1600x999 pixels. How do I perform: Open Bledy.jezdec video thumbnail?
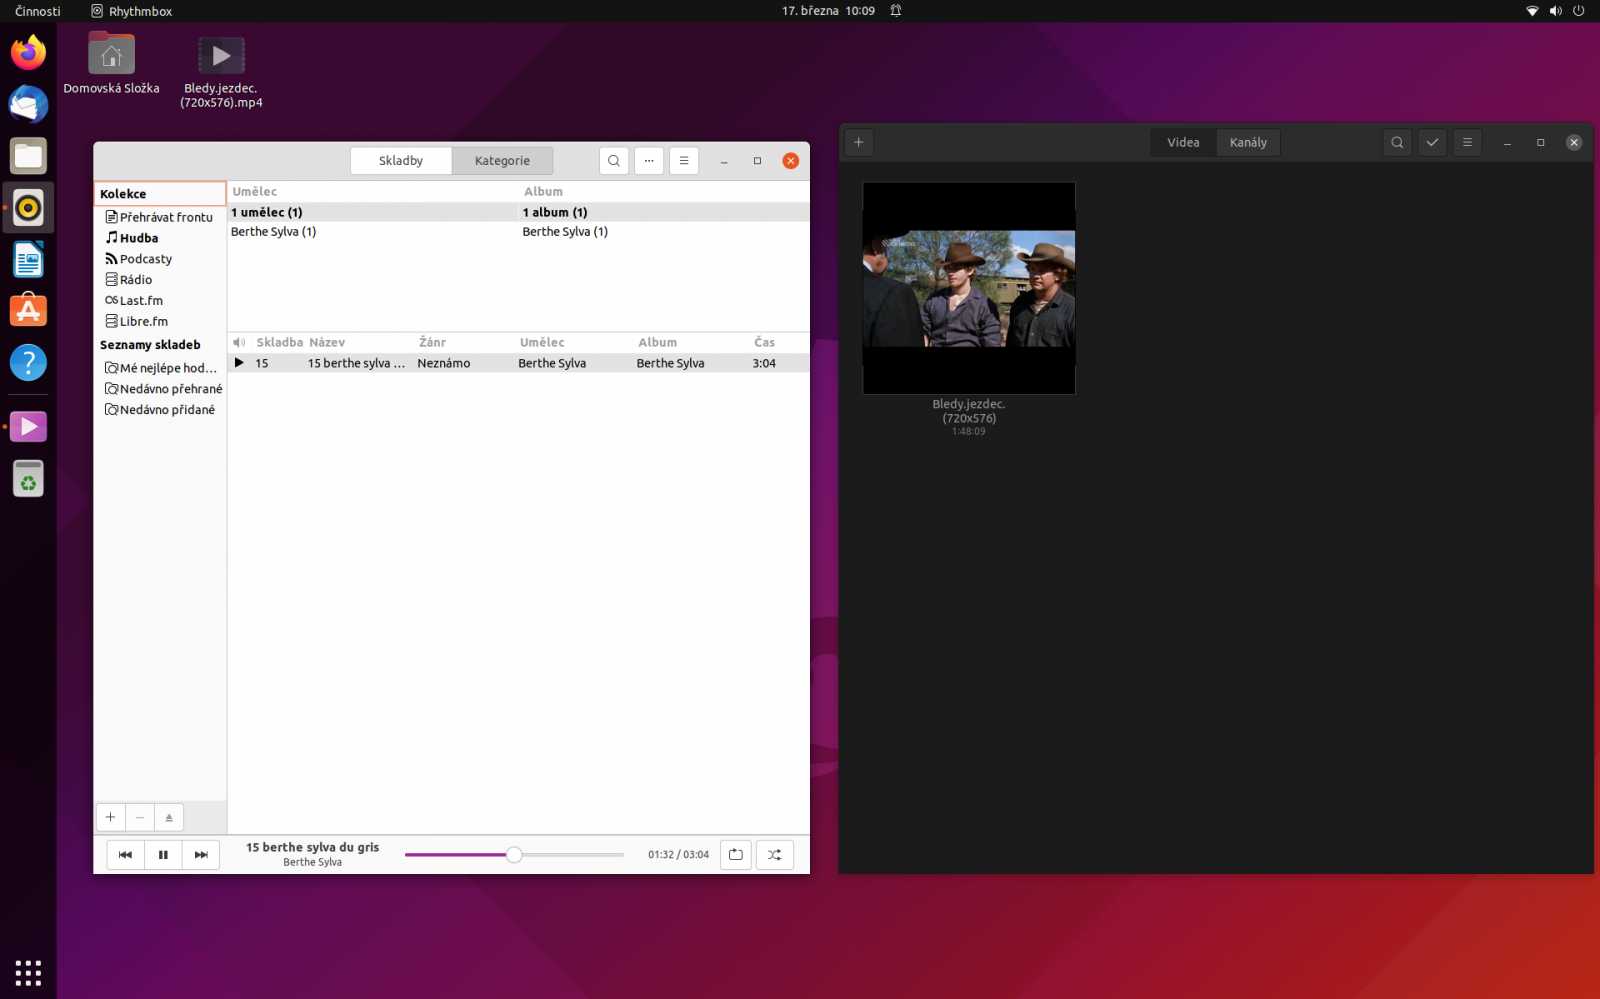969,288
